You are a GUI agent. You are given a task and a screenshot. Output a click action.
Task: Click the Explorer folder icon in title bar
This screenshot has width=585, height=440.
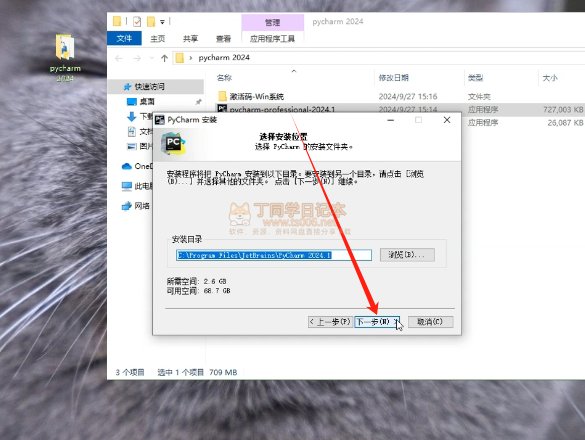click(117, 21)
